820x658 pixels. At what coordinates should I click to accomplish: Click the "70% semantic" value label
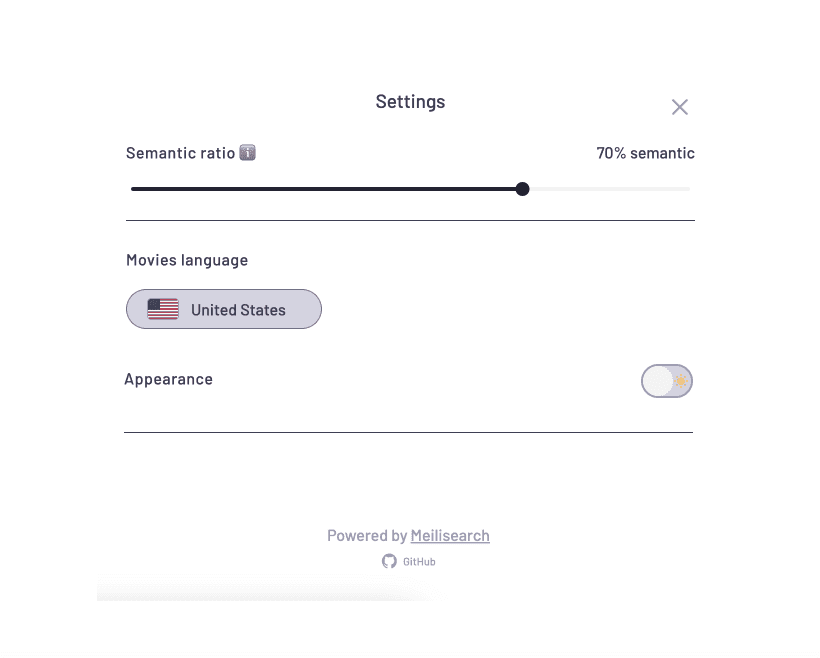click(645, 153)
